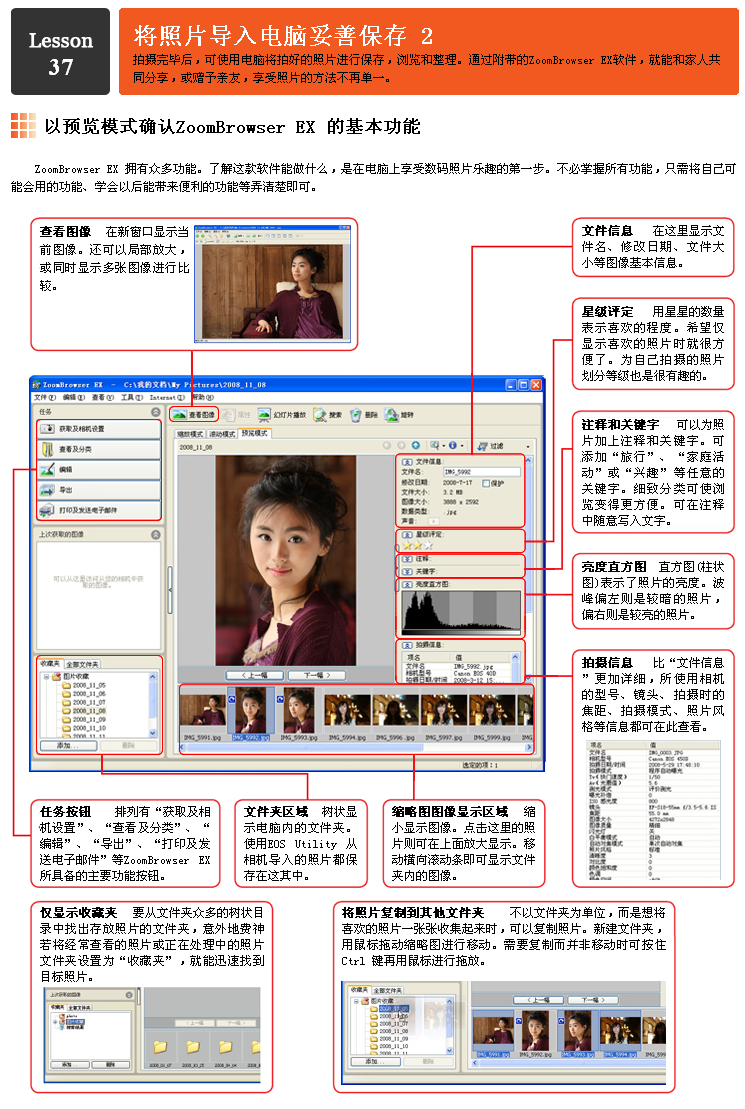This screenshot has width=745, height=1109.
Task: Open the 查看及分类 task
Action: pos(99,449)
